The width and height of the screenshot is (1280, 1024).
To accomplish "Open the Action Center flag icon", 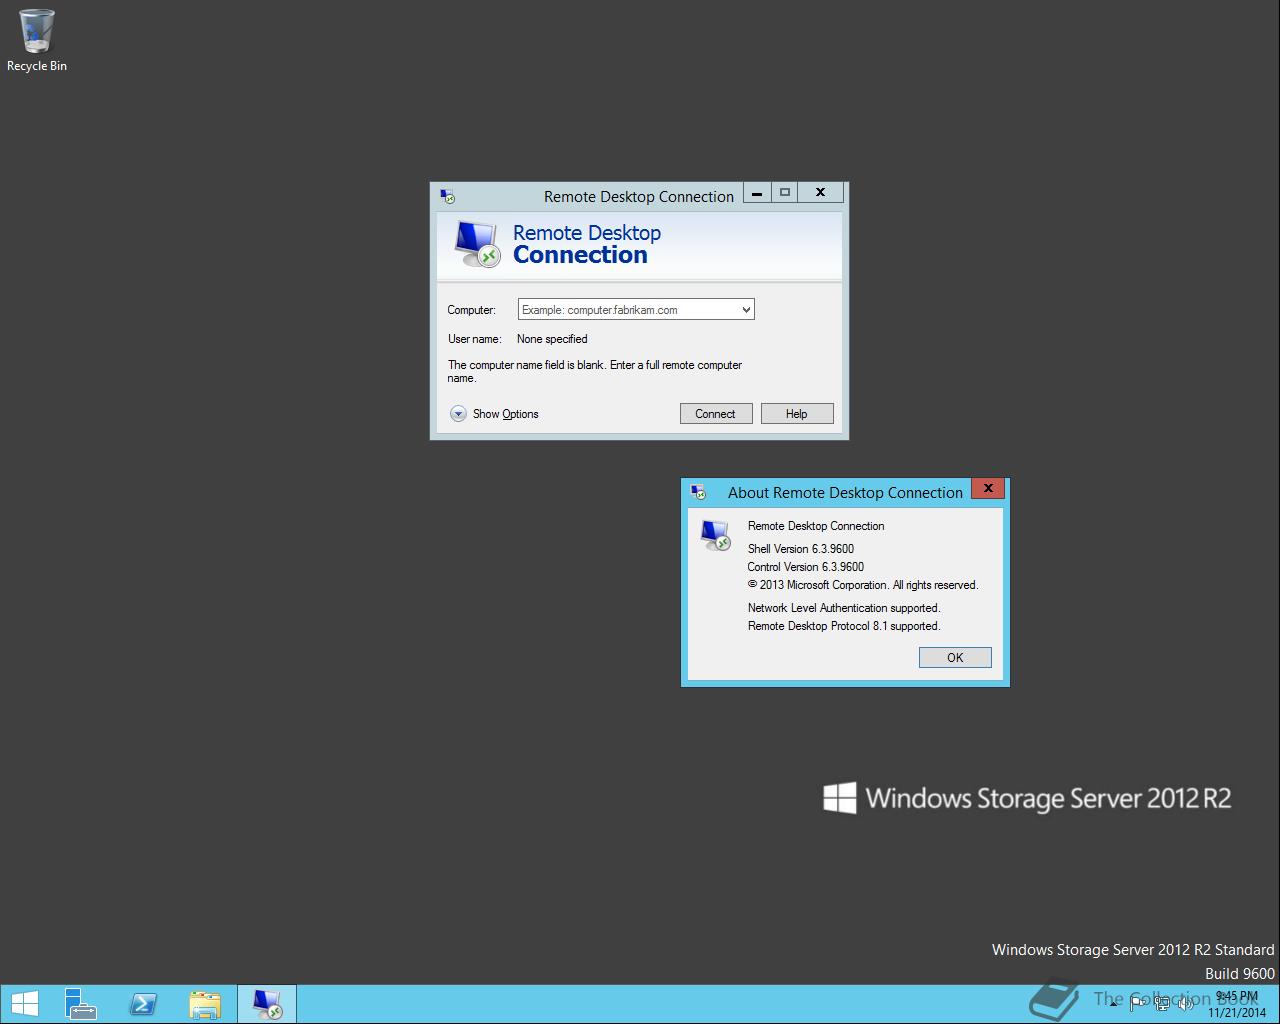I will (x=1138, y=1004).
